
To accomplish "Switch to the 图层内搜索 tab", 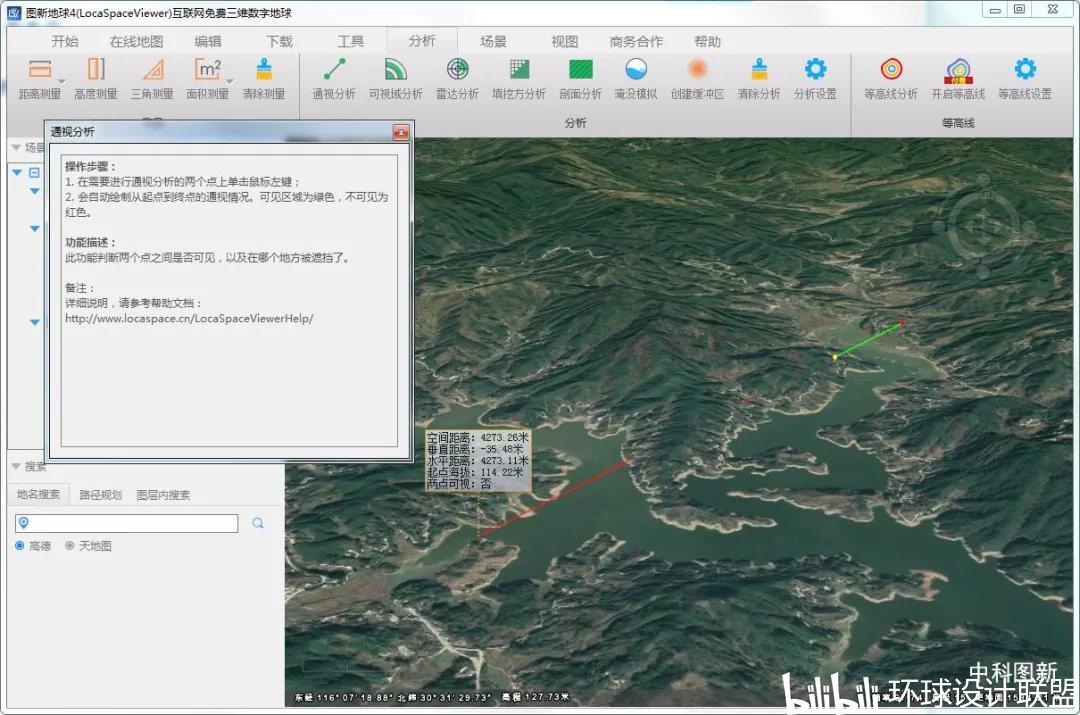I will pyautogui.click(x=163, y=495).
